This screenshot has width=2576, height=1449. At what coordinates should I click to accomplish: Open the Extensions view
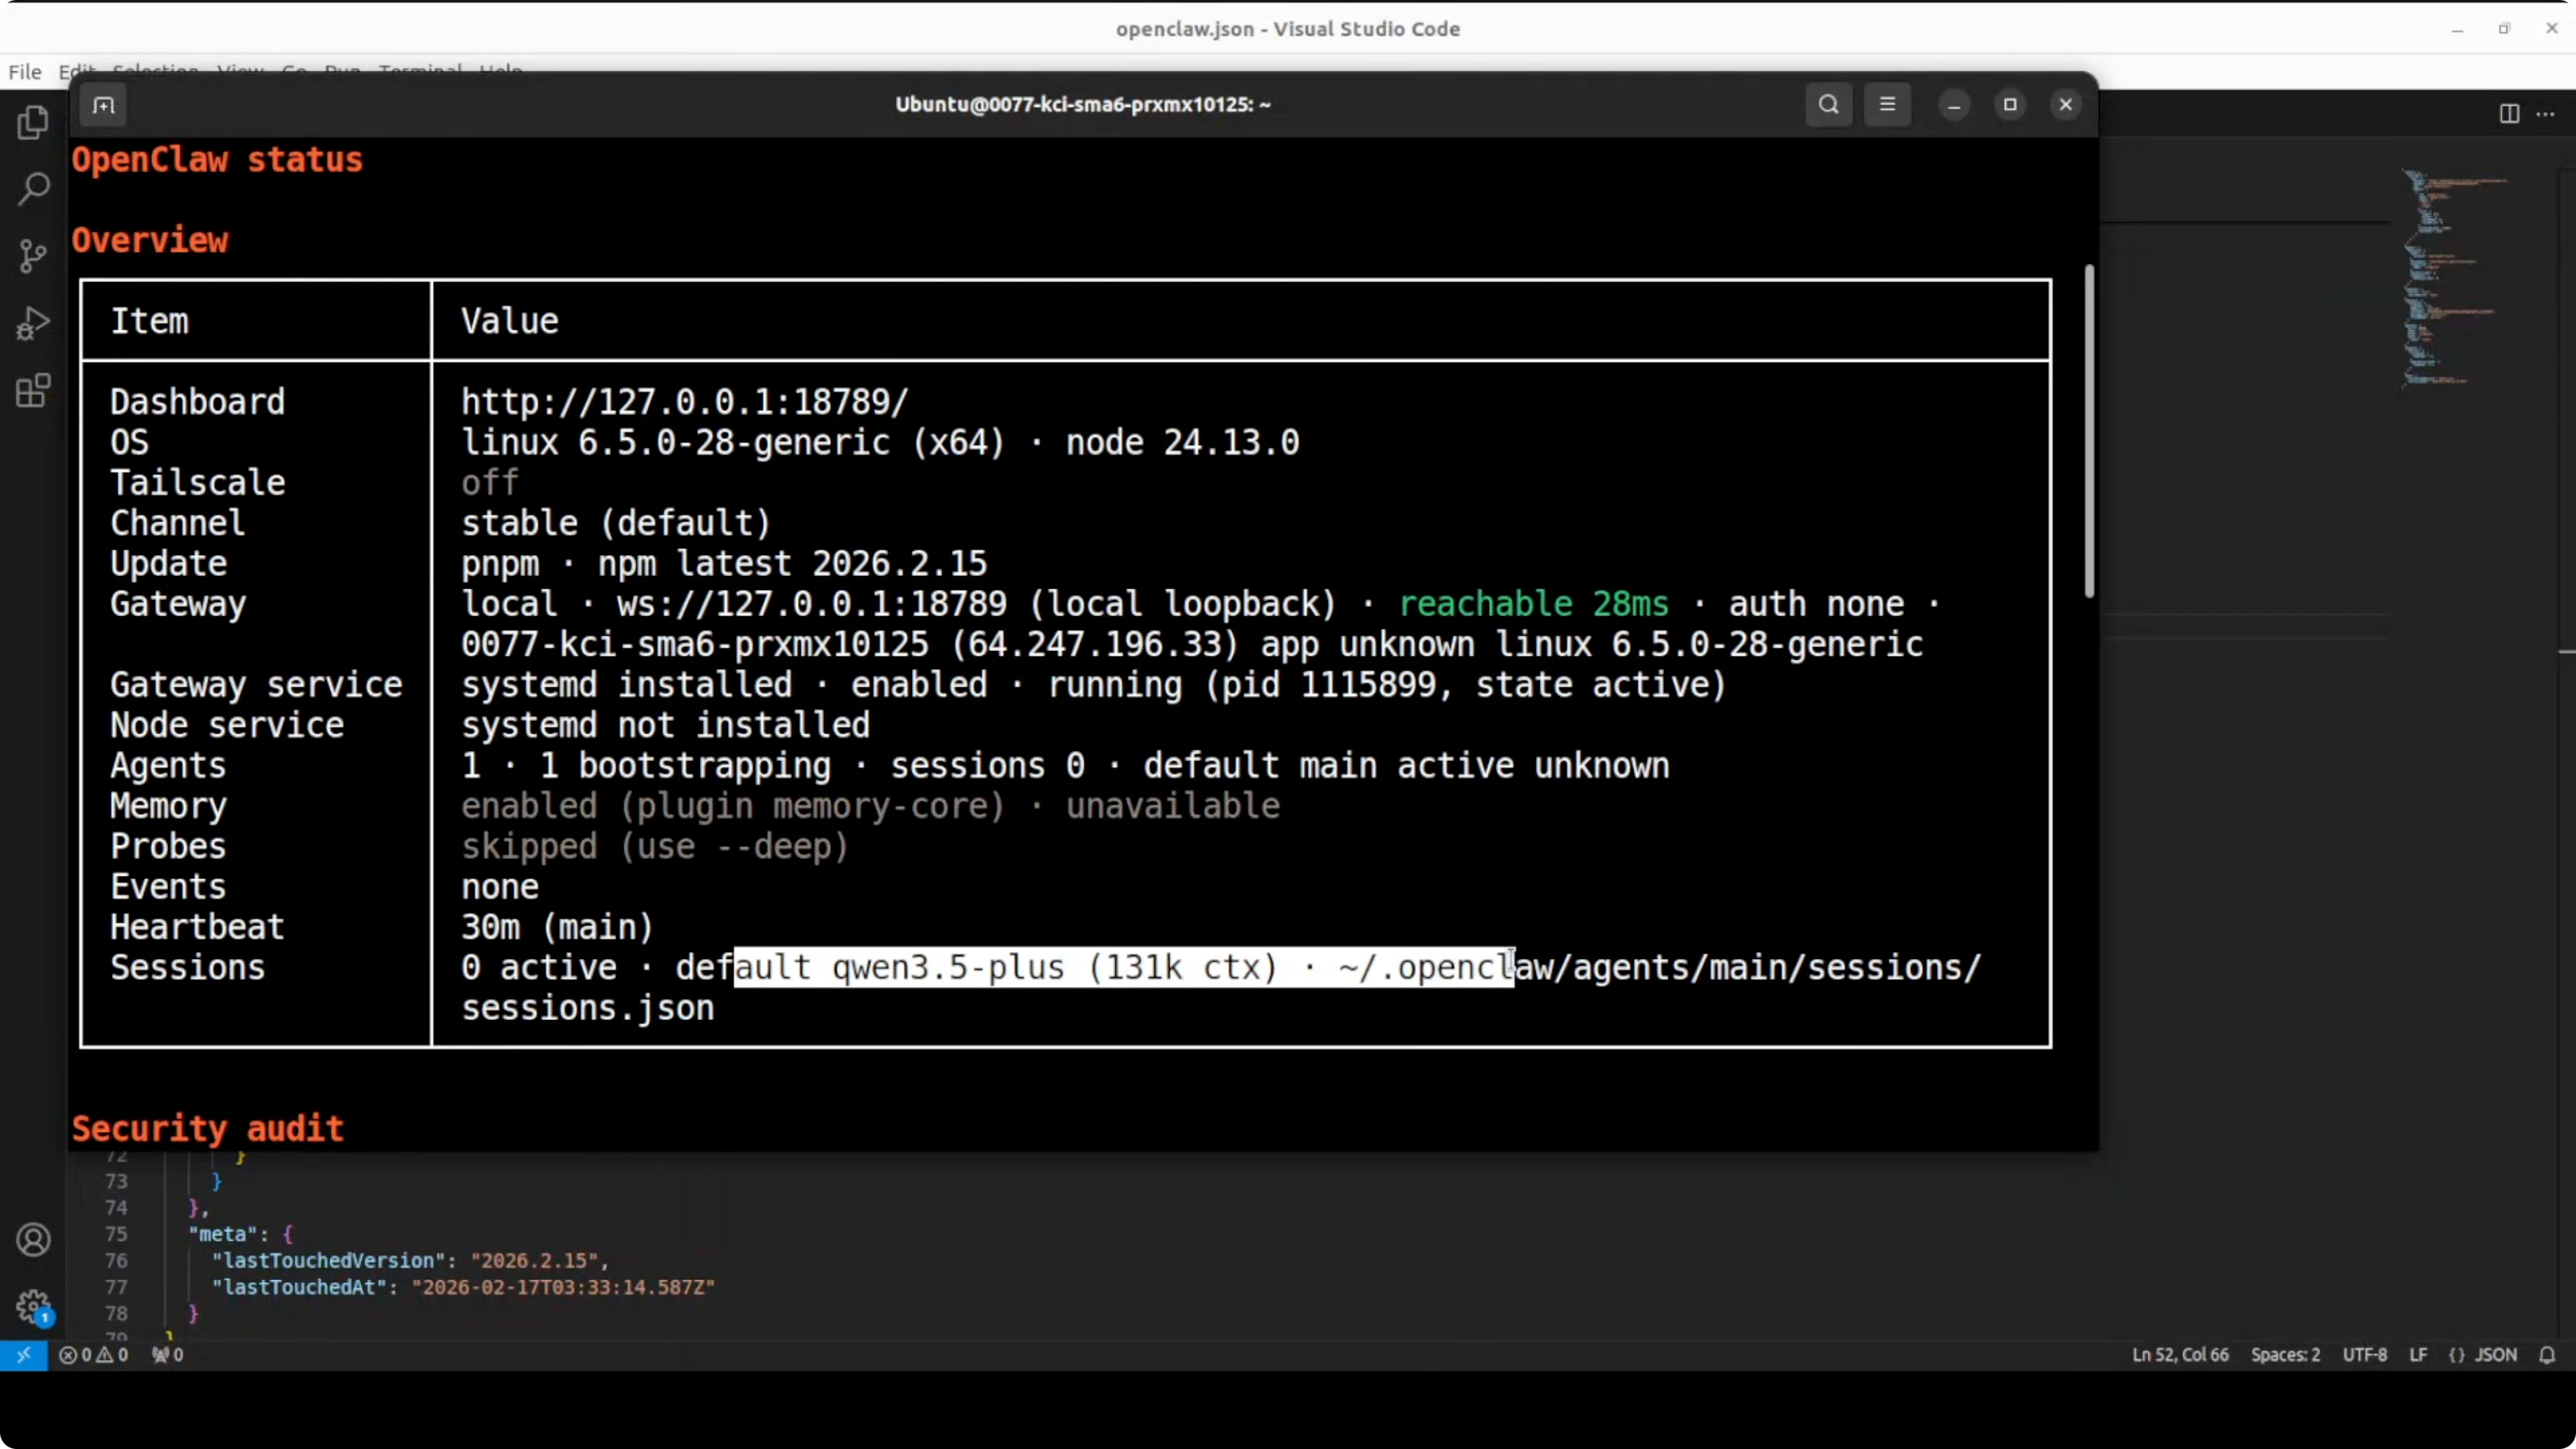click(33, 391)
